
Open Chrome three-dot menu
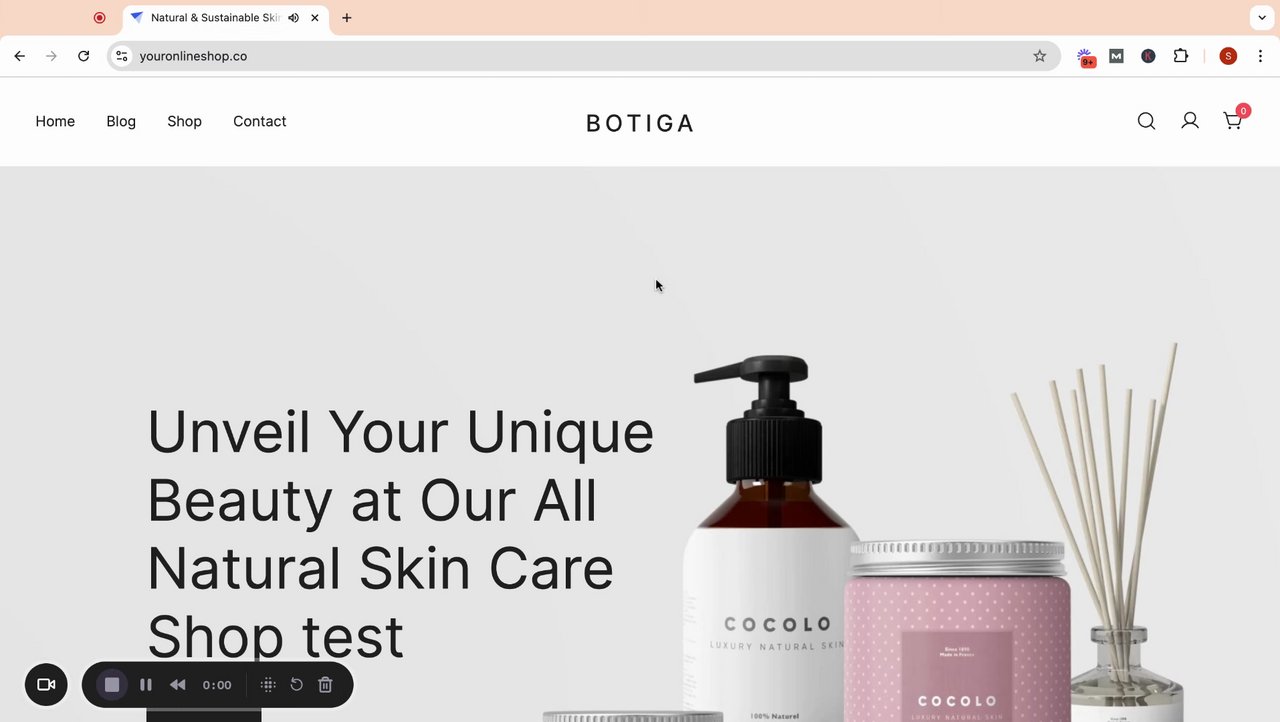tap(1260, 56)
